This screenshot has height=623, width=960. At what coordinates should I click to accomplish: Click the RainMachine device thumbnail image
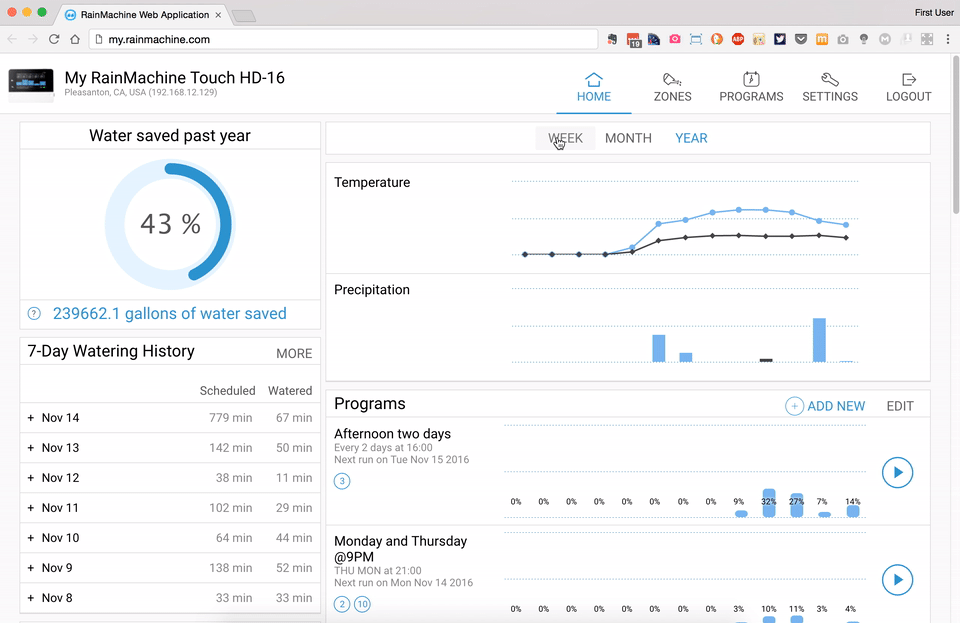[31, 84]
